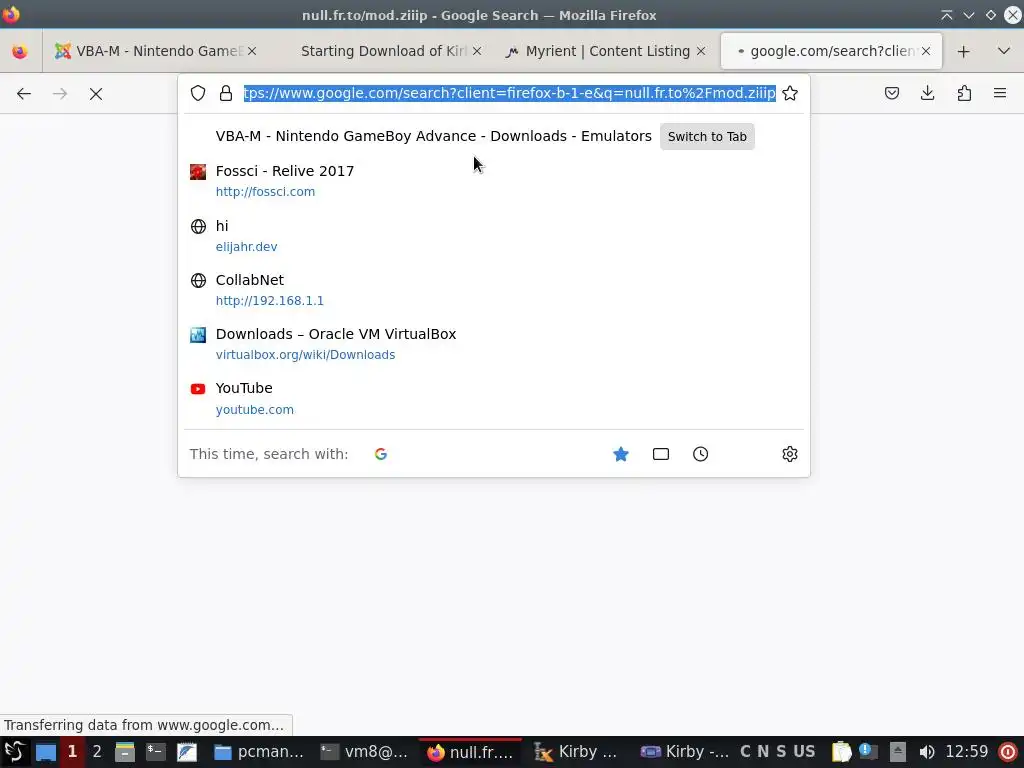
Task: Close the google.com search tab
Action: [925, 51]
